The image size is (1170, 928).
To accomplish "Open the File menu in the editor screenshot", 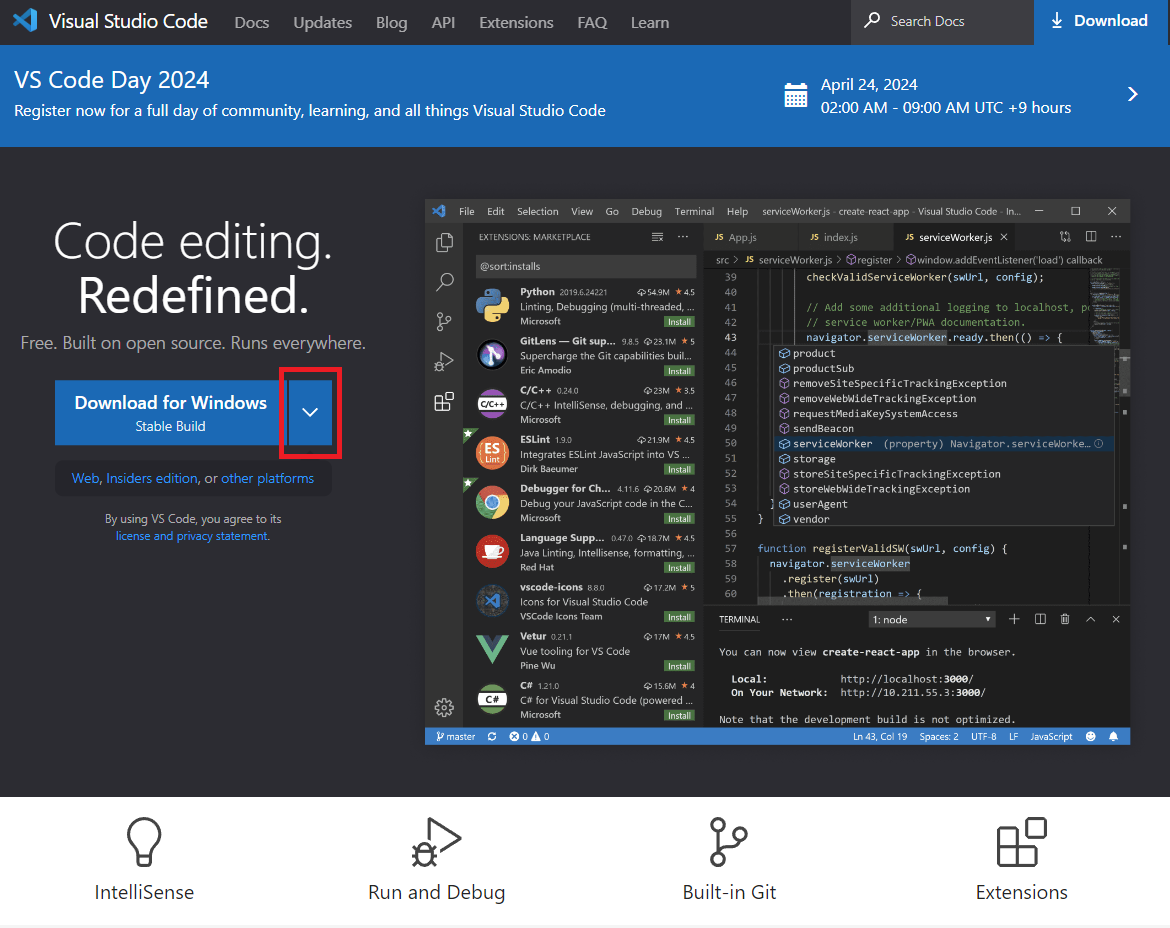I will click(466, 211).
